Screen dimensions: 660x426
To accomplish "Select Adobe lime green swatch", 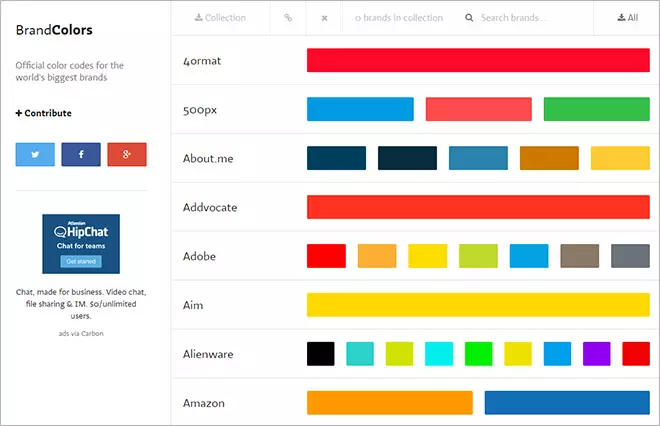I will pyautogui.click(x=478, y=256).
